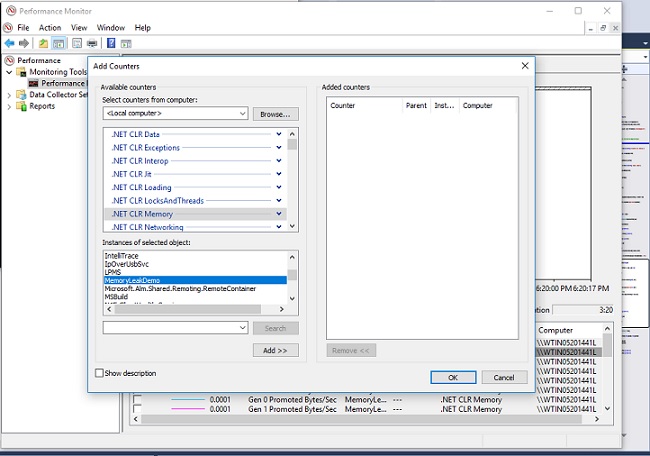Toggle the Gen 1 Promoted Bytes/Sec show checkbox
Image resolution: width=650 pixels, height=456 pixels.
(x=137, y=409)
